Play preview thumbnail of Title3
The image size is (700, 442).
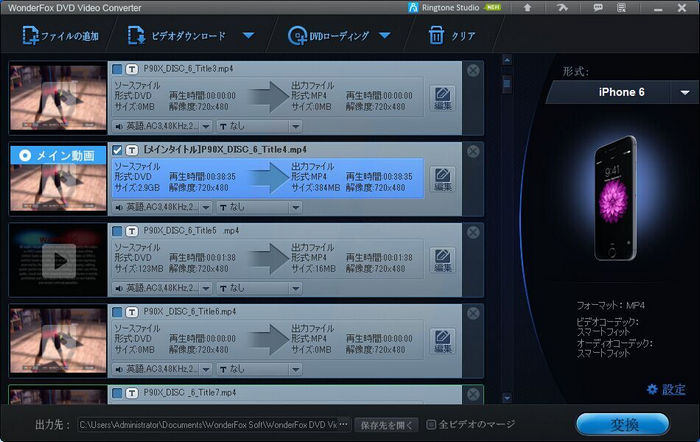tap(58, 98)
